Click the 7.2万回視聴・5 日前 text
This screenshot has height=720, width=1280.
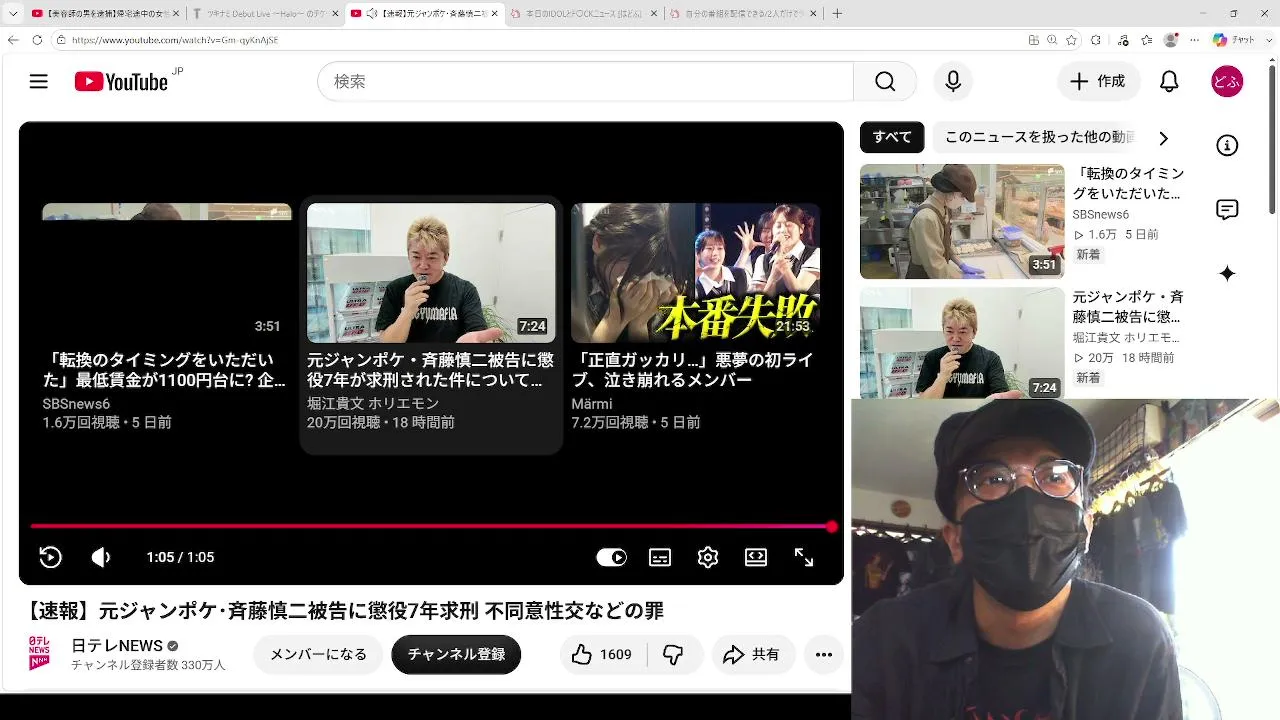coord(636,423)
